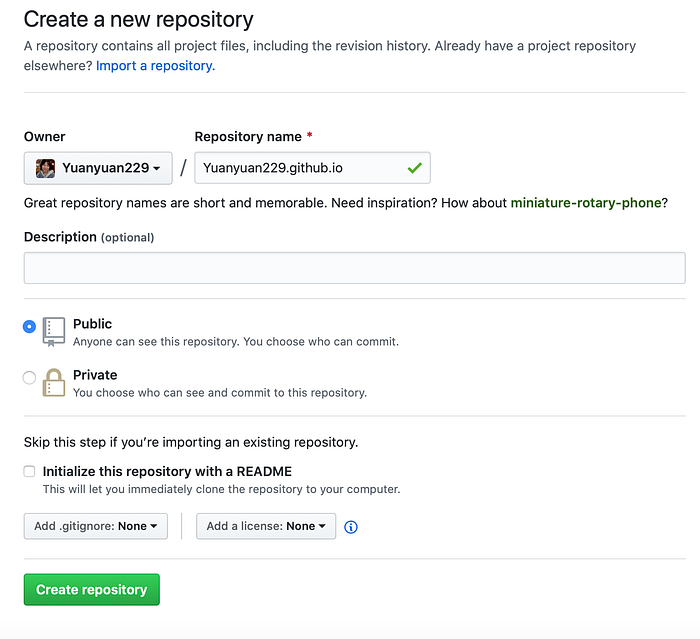
Task: Open the license info circle icon
Action: [x=351, y=527]
